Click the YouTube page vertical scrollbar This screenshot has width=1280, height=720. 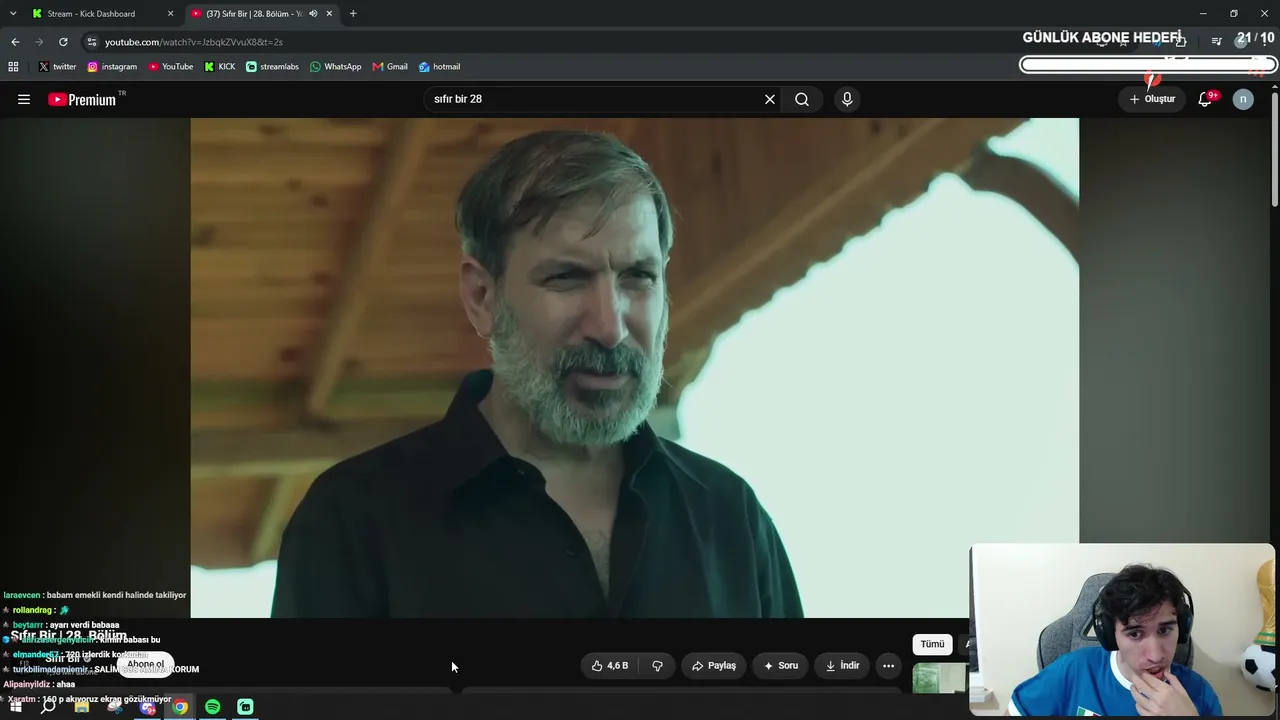(x=1274, y=150)
